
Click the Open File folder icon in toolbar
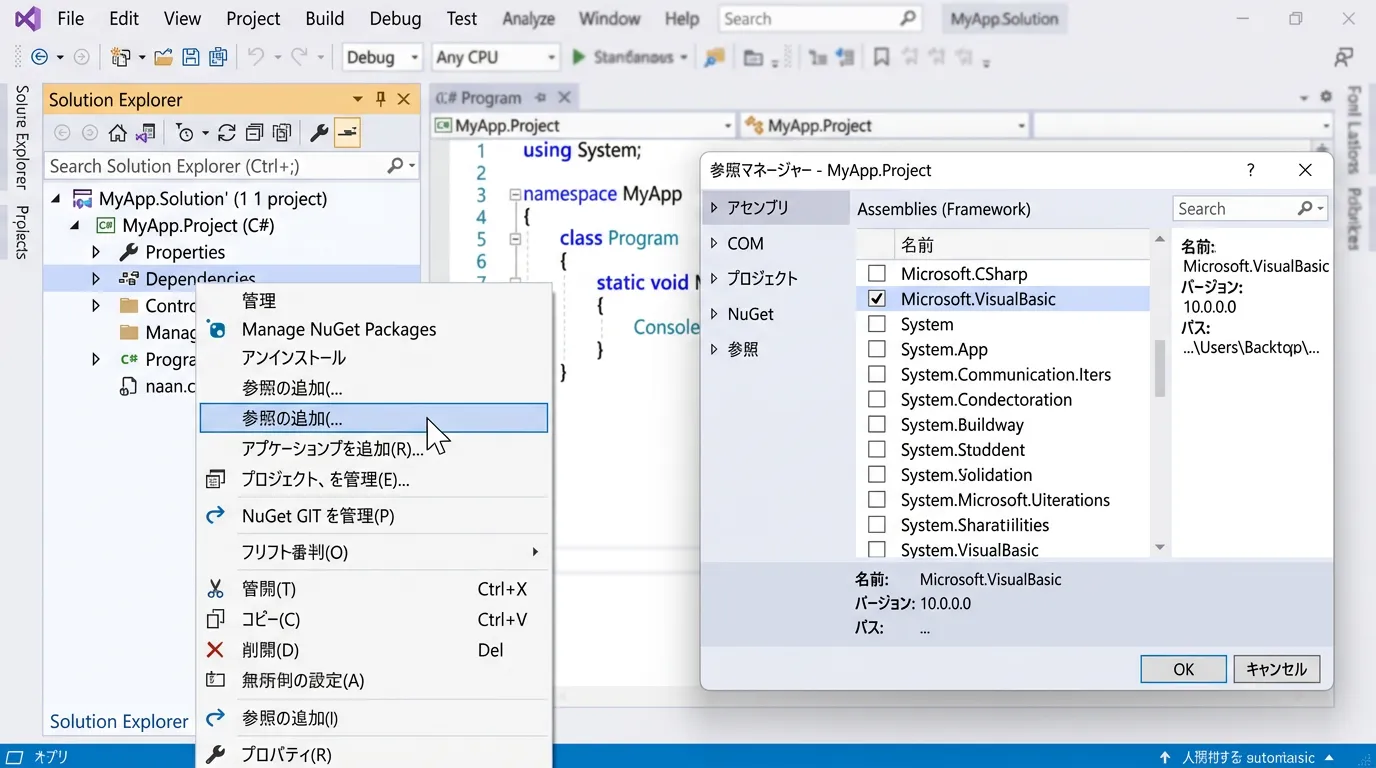point(163,58)
